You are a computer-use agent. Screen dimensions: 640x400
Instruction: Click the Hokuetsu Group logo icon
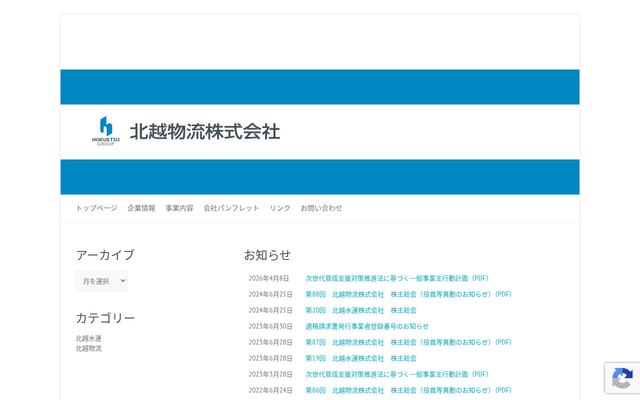pos(106,131)
